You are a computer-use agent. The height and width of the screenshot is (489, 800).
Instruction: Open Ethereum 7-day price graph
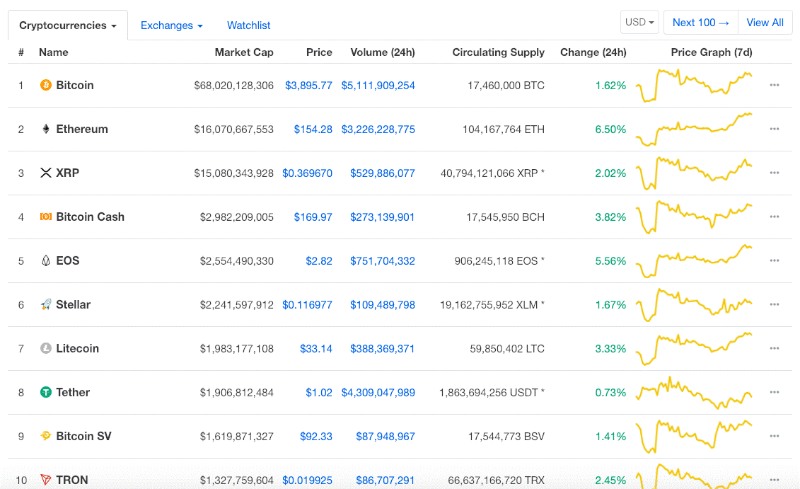pos(694,129)
